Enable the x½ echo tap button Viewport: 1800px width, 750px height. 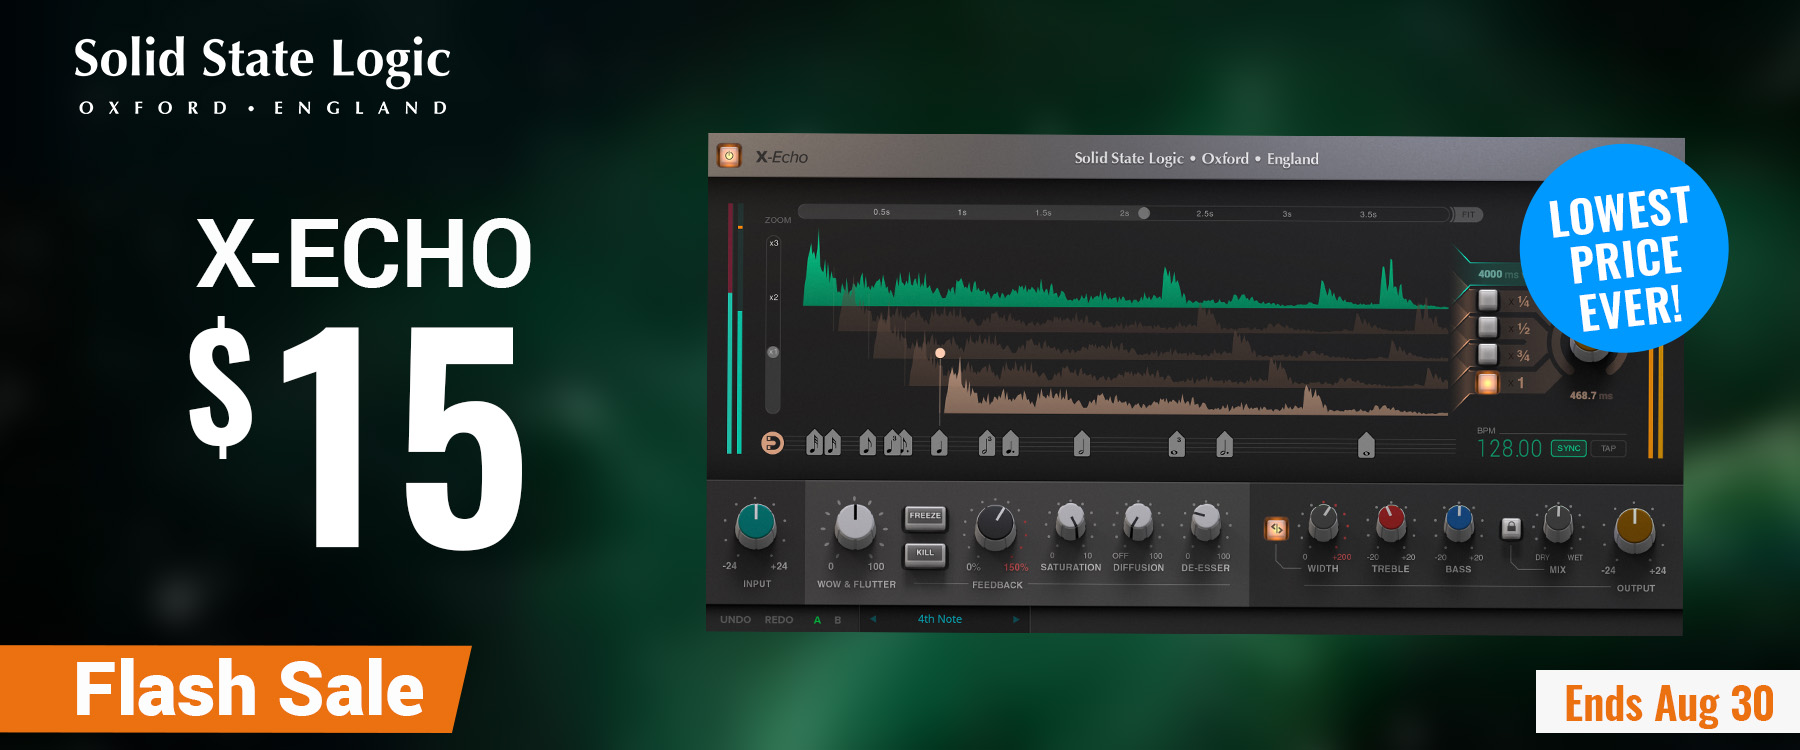1488,327
